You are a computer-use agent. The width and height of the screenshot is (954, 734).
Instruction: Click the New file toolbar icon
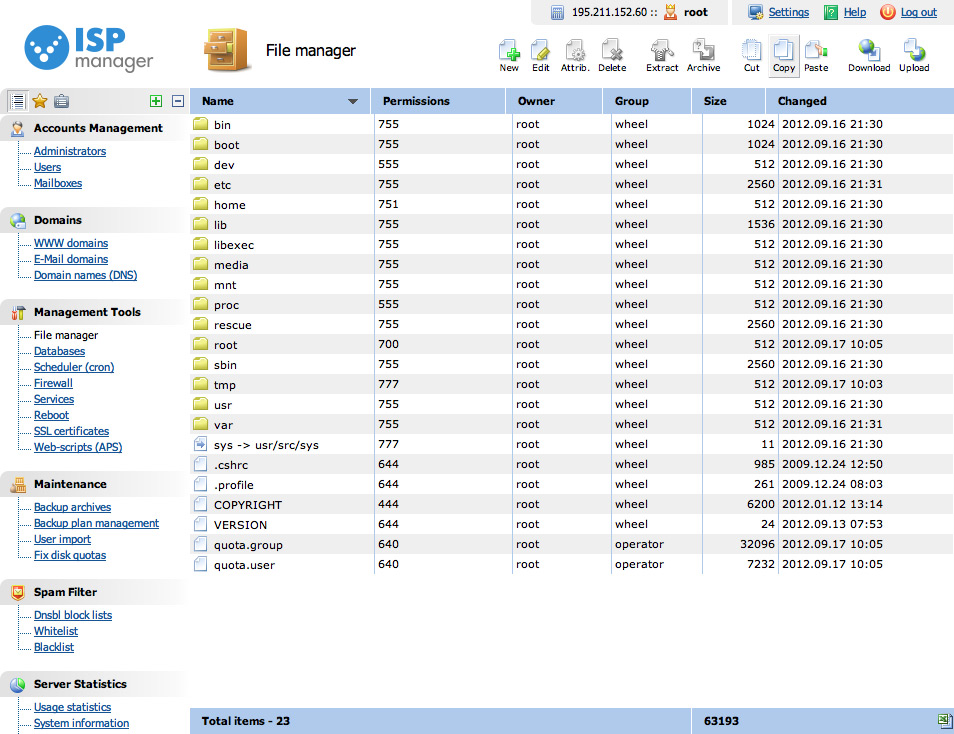(509, 51)
